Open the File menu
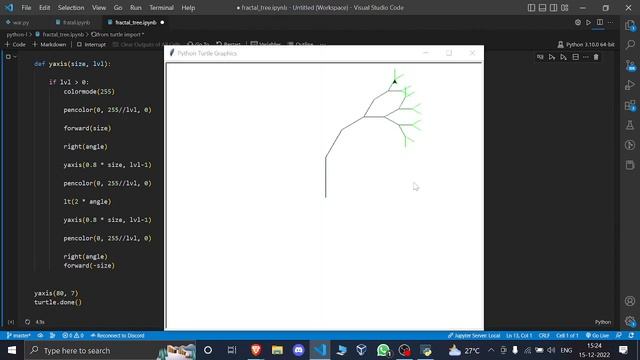Image resolution: width=640 pixels, height=360 pixels. point(26,8)
